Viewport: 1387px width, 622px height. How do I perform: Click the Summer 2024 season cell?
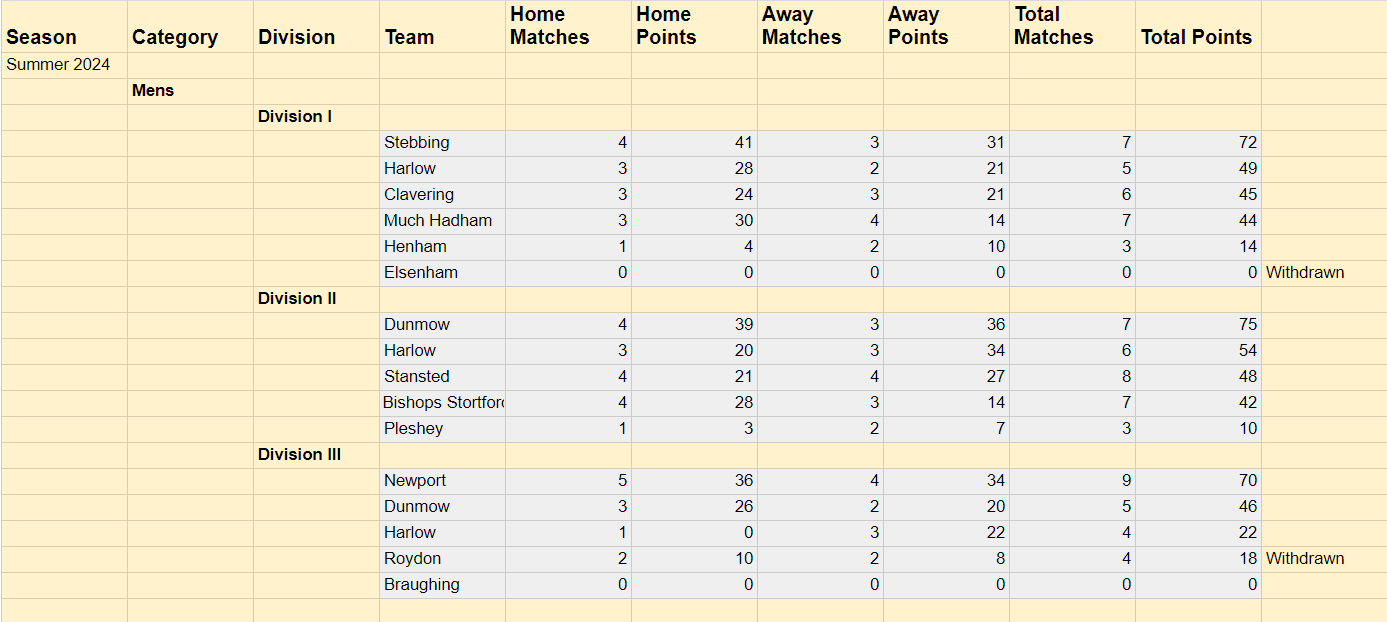64,65
